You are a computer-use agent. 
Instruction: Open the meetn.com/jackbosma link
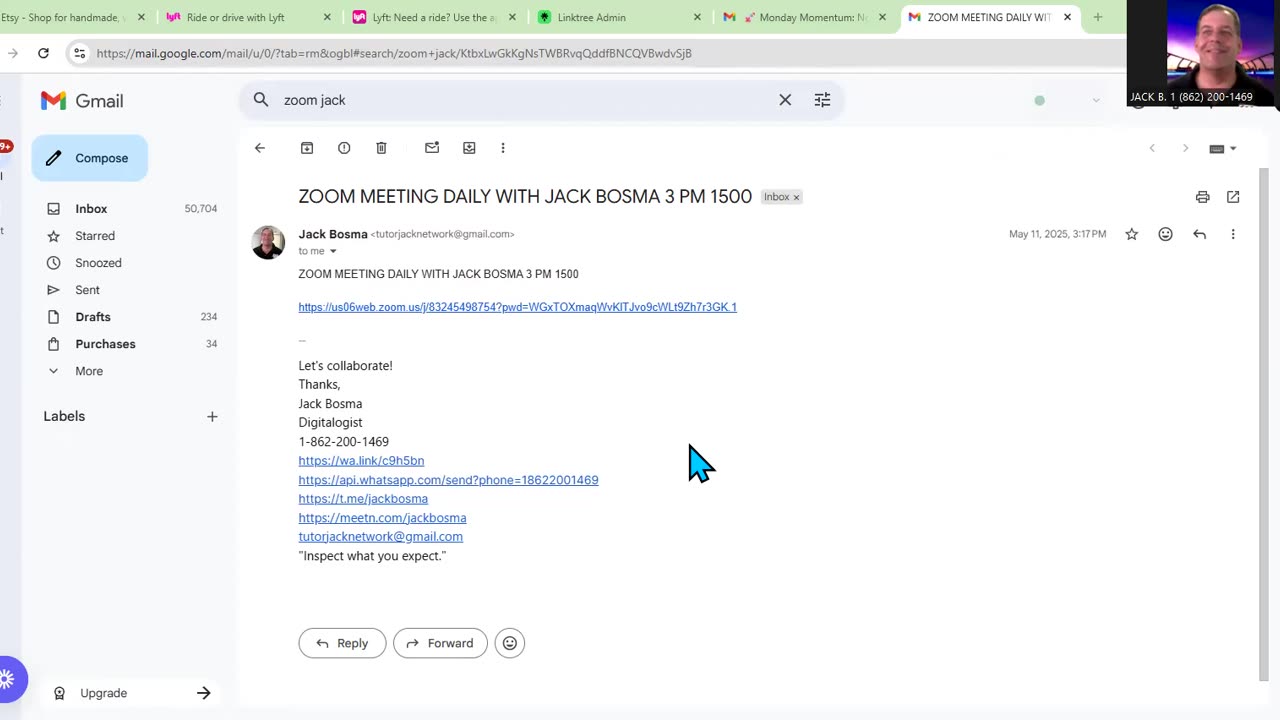point(382,518)
